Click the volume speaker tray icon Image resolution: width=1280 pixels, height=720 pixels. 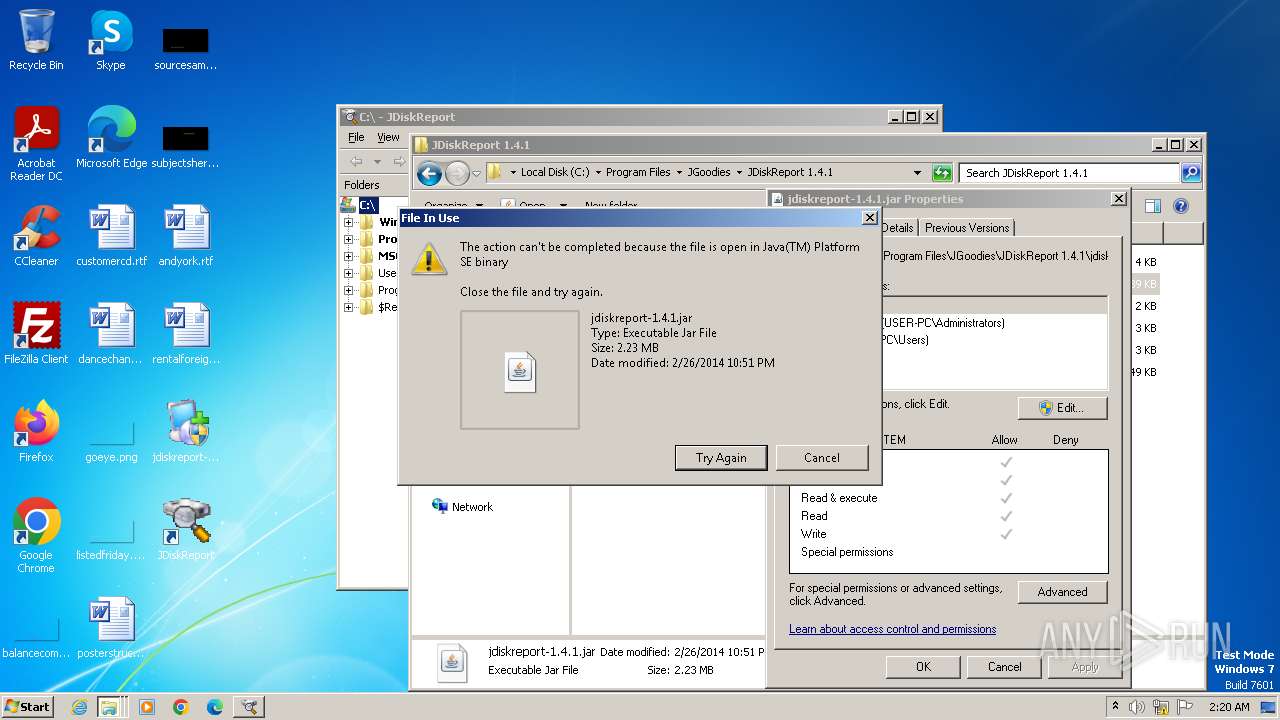point(1137,707)
